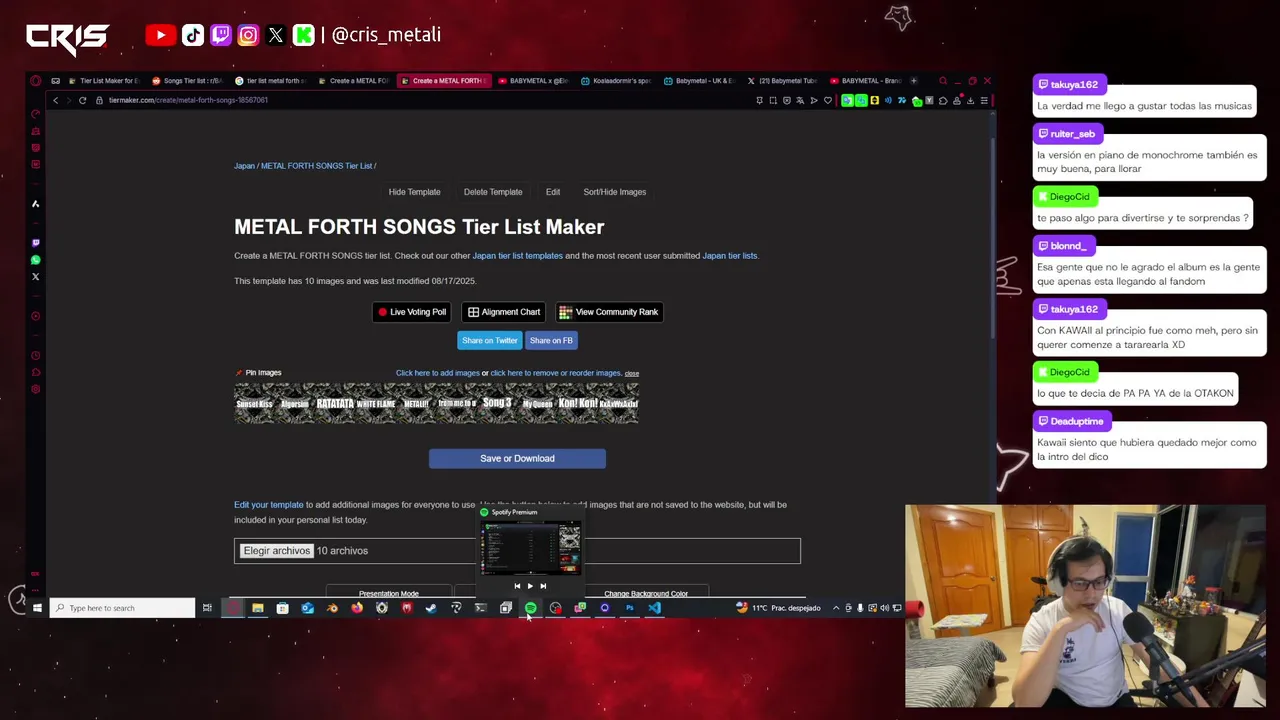Open File Explorer from the taskbar
The height and width of the screenshot is (720, 1280).
[258, 608]
